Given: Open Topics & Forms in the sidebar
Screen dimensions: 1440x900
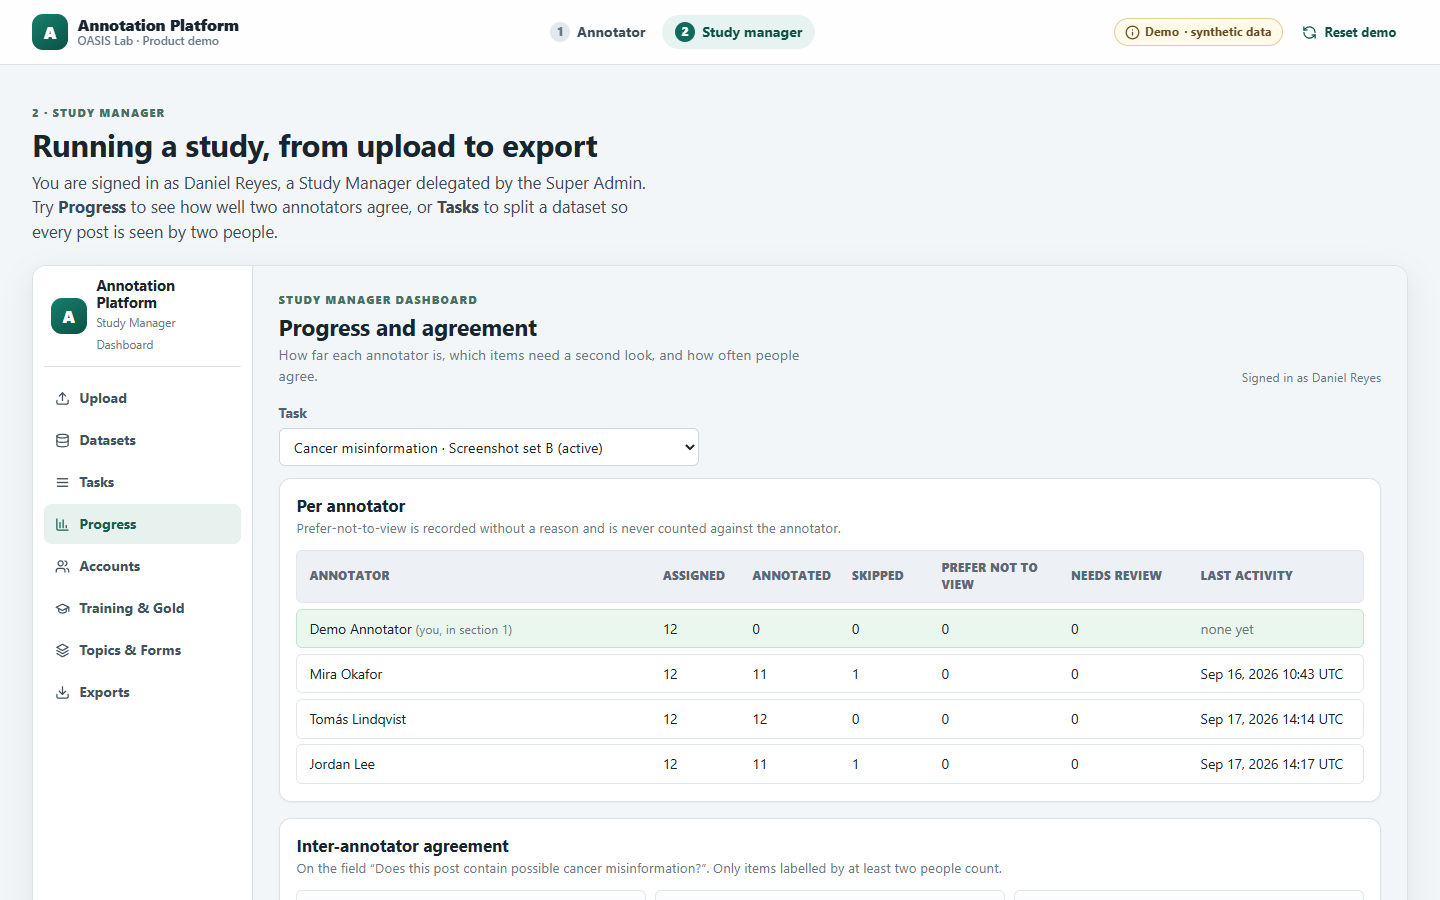Looking at the screenshot, I should click(142, 650).
